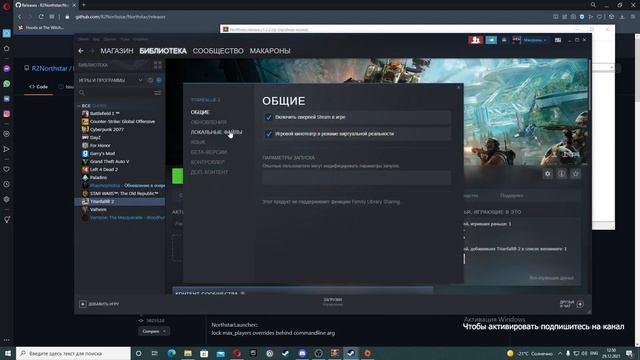Select Battlefield 1 in the game list

coord(104,113)
